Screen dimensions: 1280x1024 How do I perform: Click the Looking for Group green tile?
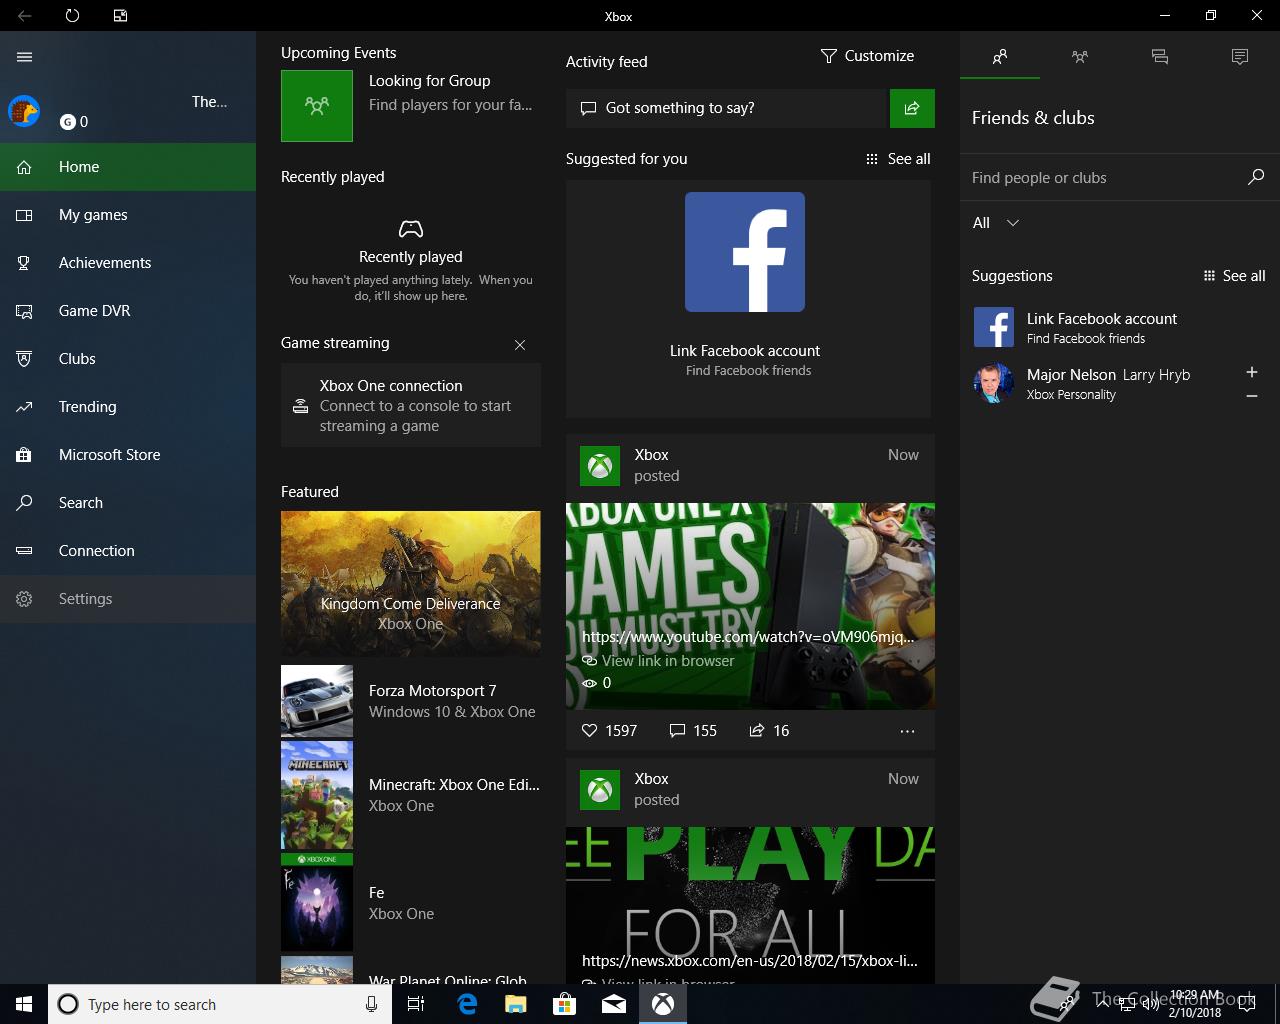[317, 105]
